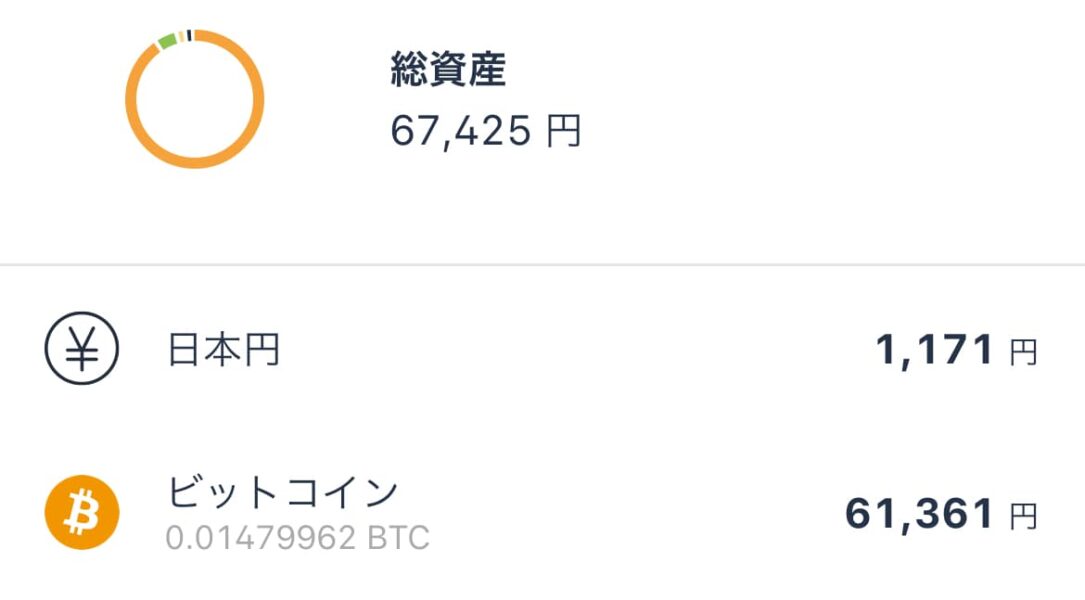Select the 61,361 円 Bitcoin value
This screenshot has height=600, width=1085.
942,514
